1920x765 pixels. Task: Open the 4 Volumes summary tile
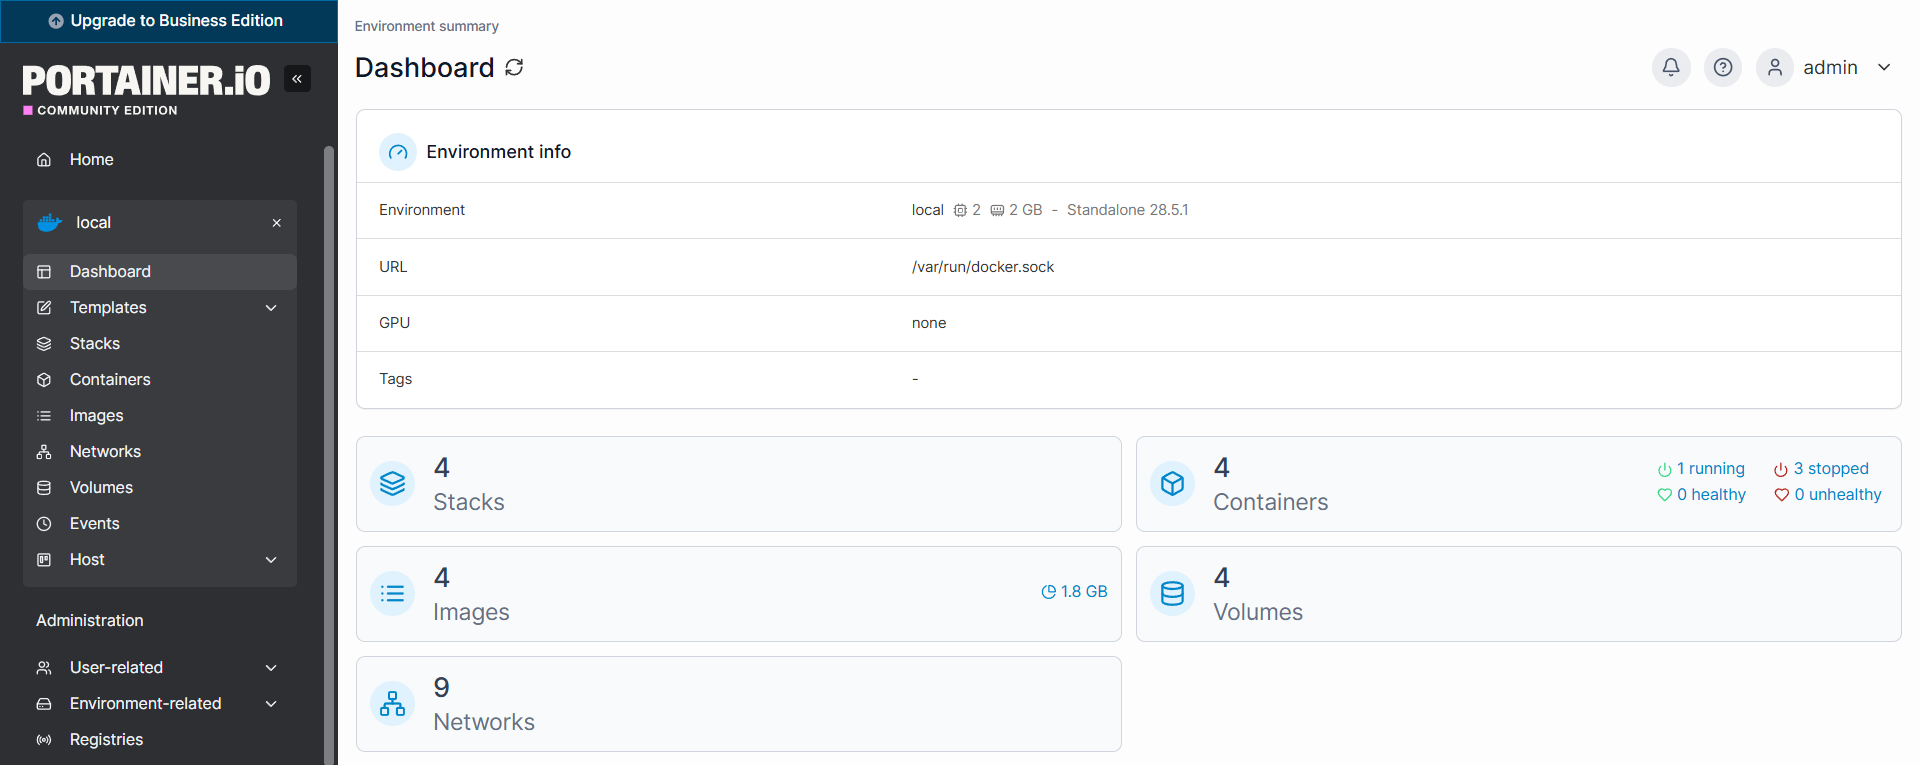(1518, 594)
